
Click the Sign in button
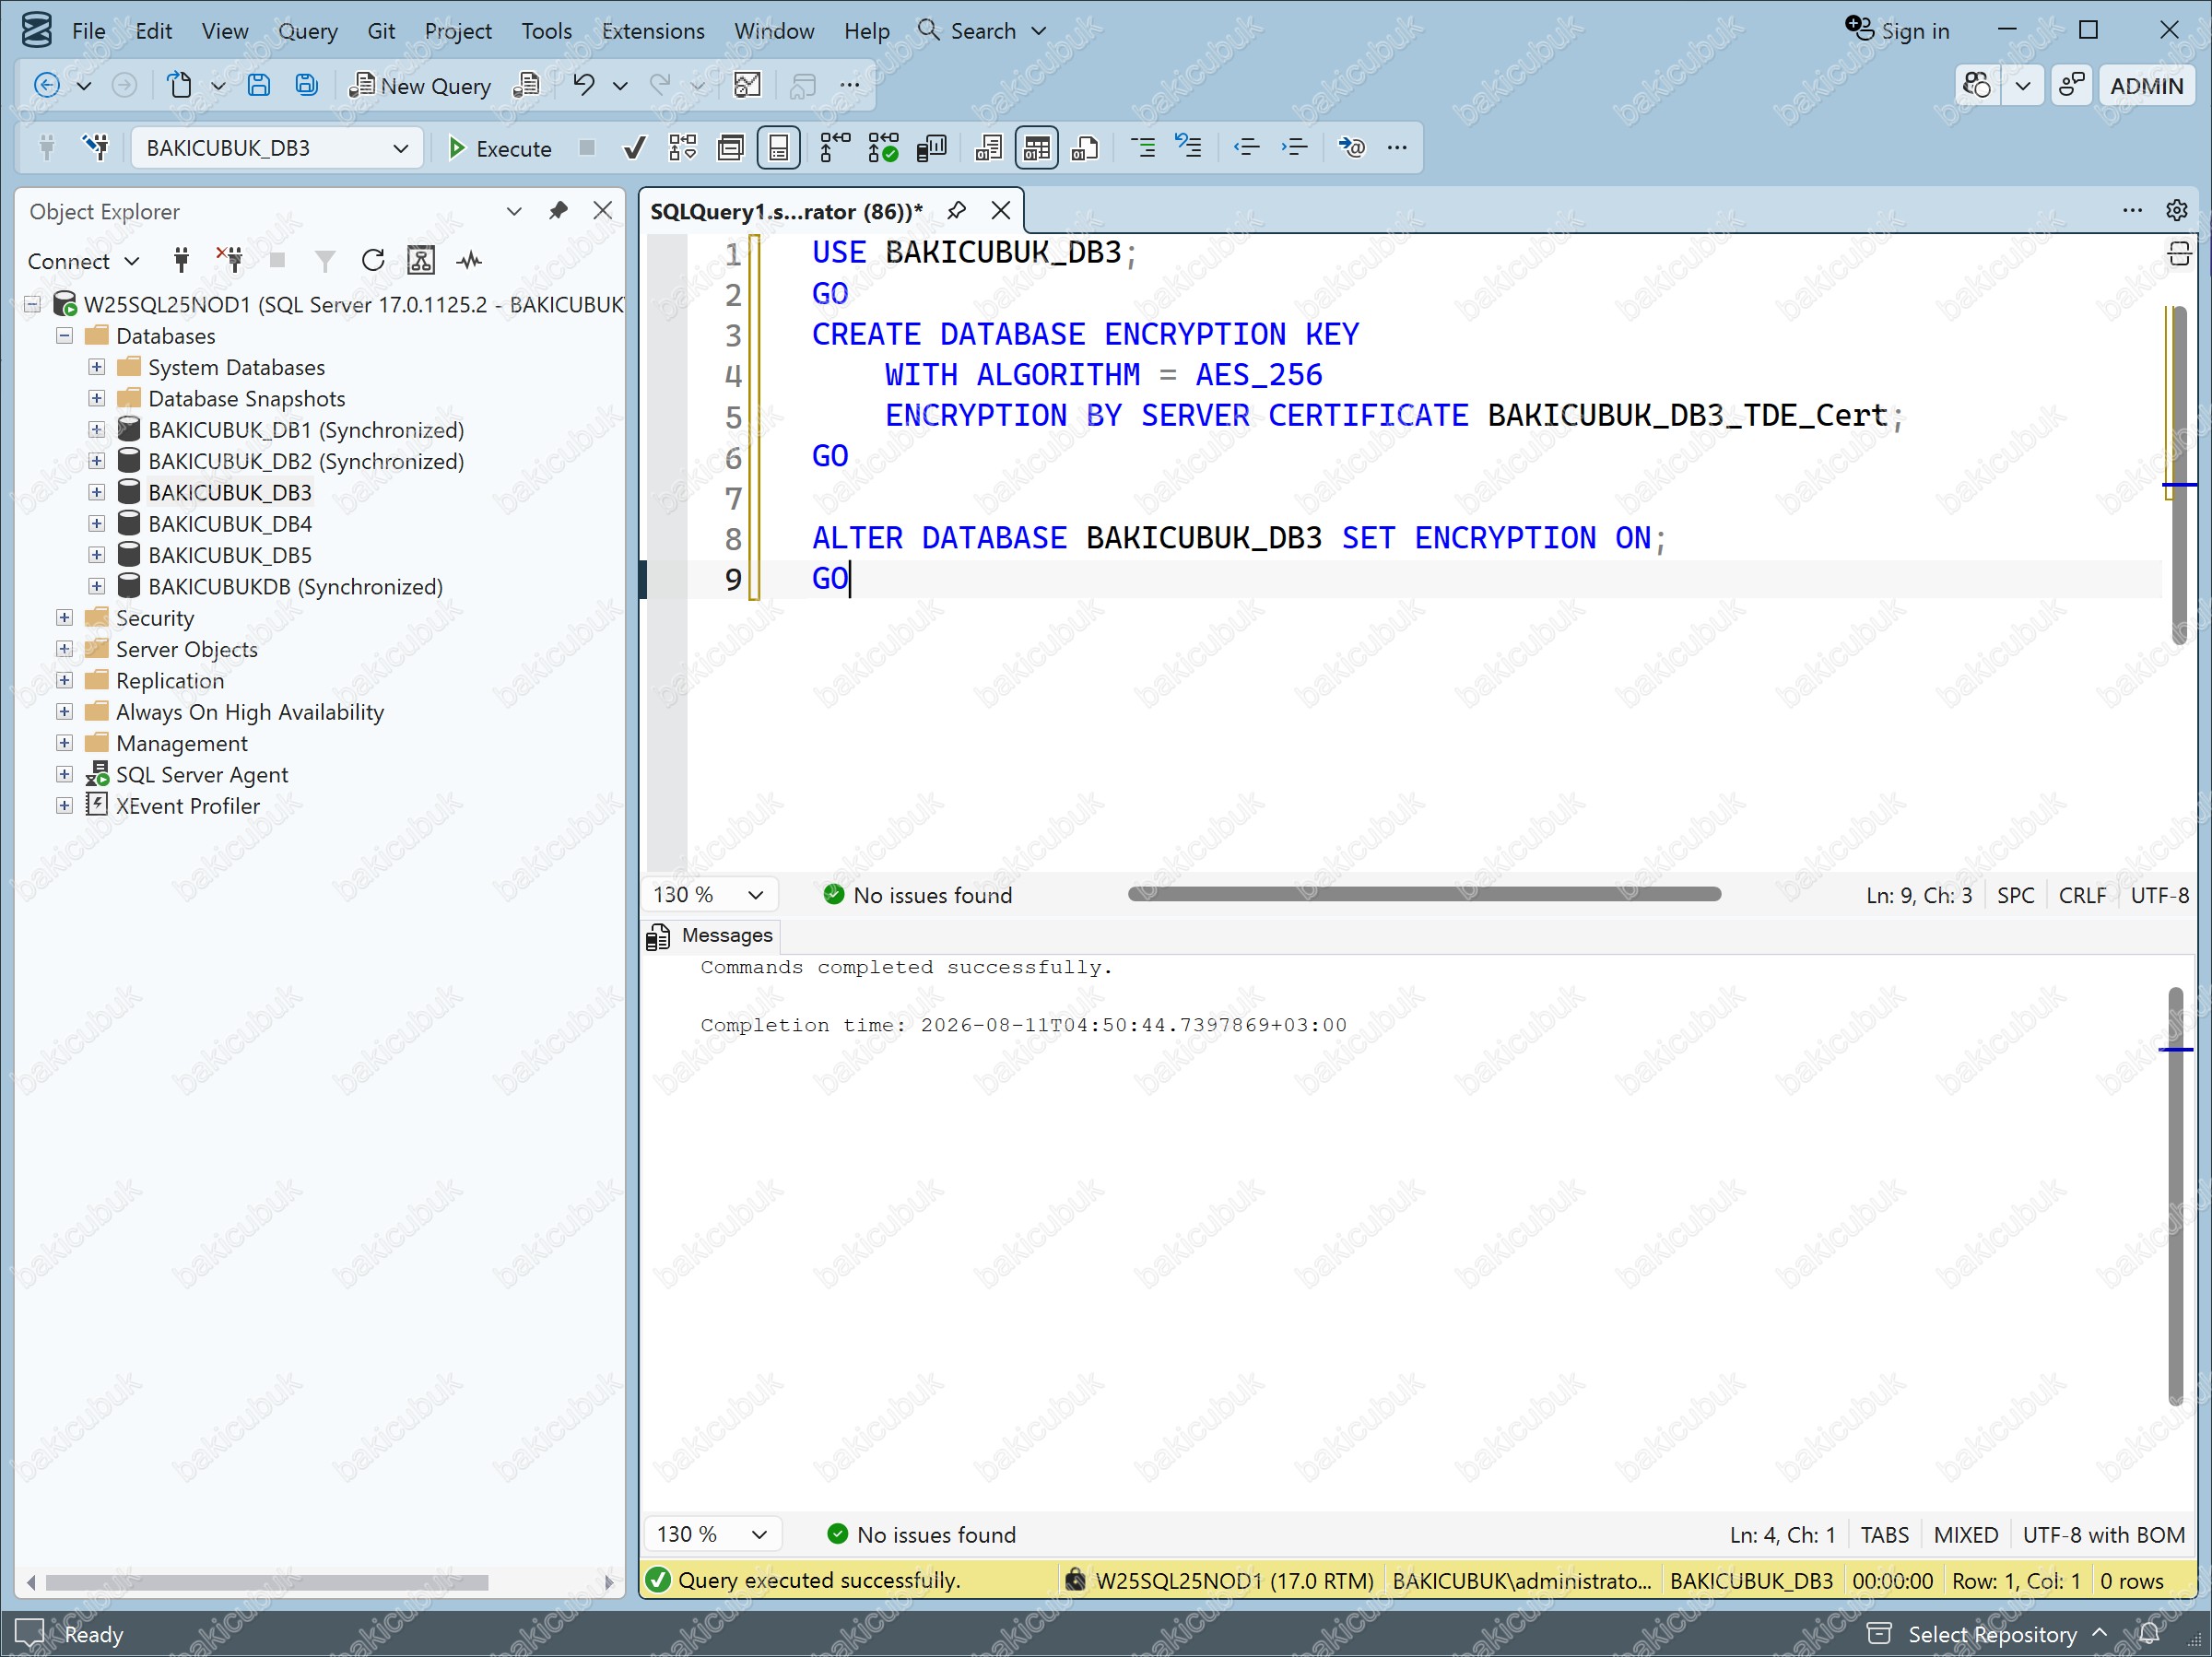1897,31
